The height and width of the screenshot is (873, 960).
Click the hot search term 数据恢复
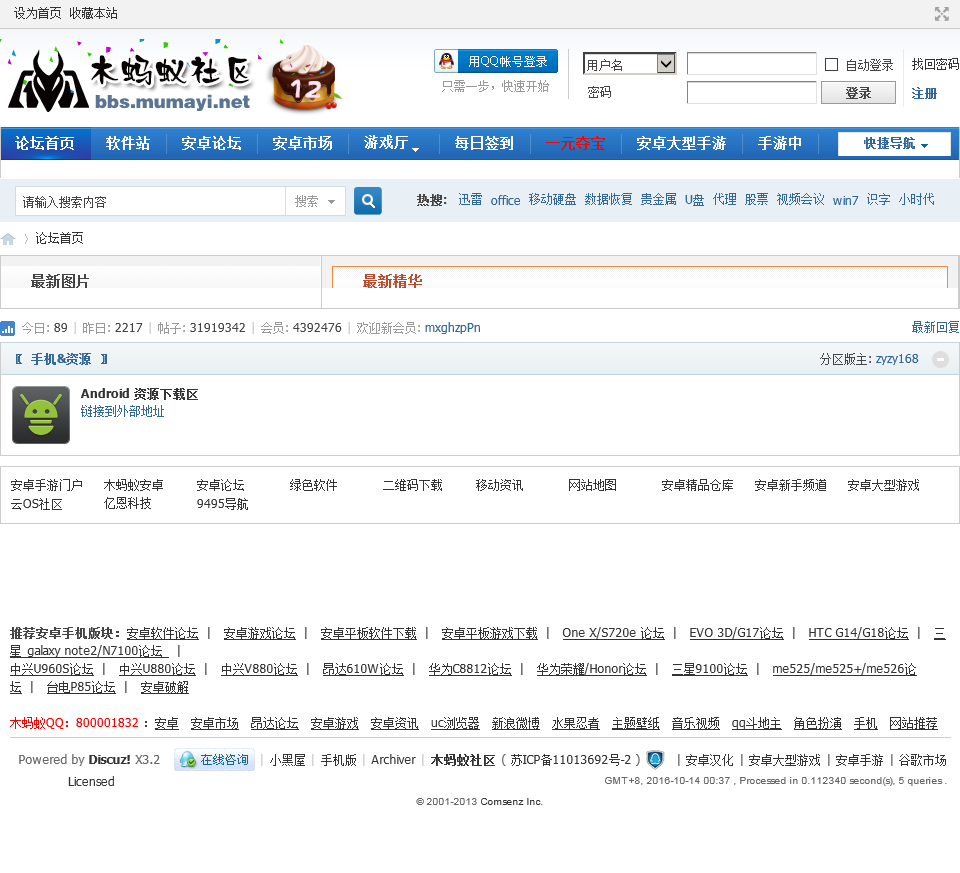(x=608, y=200)
